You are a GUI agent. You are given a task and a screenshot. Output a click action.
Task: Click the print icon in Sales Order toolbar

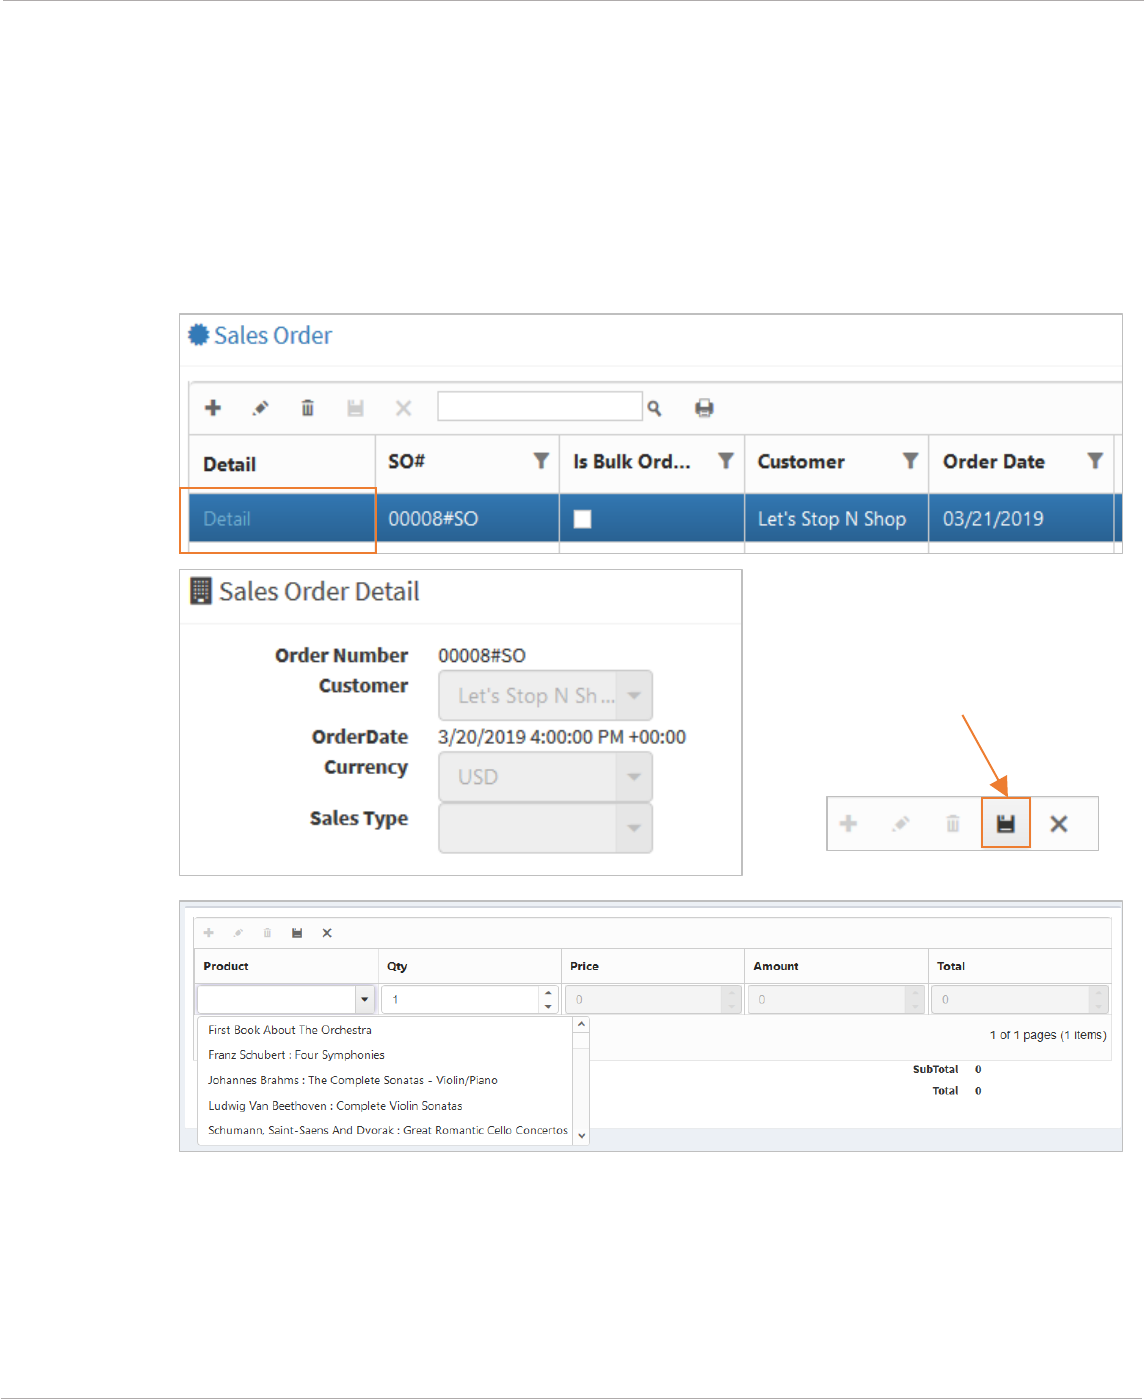pyautogui.click(x=704, y=408)
